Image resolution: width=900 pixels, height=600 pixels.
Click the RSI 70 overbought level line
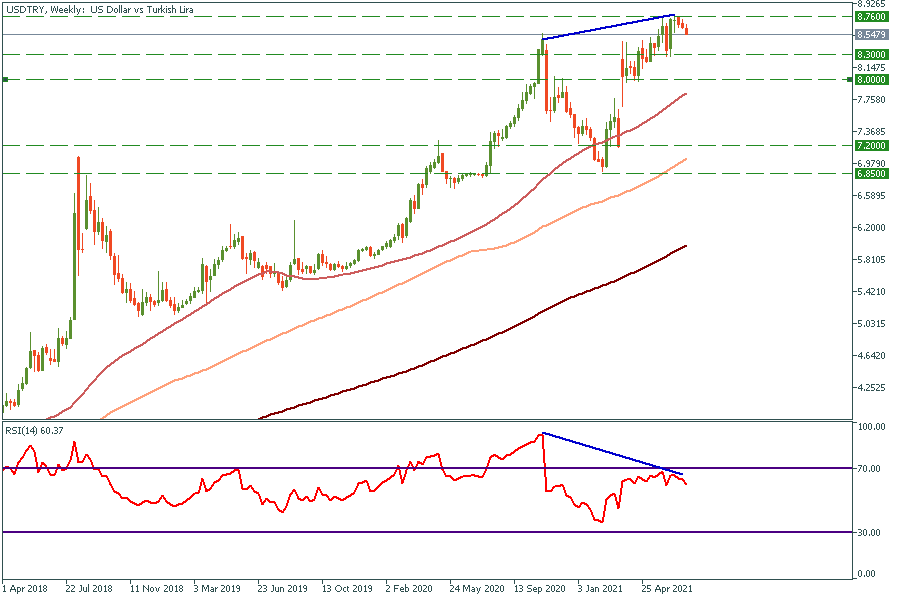click(300, 468)
